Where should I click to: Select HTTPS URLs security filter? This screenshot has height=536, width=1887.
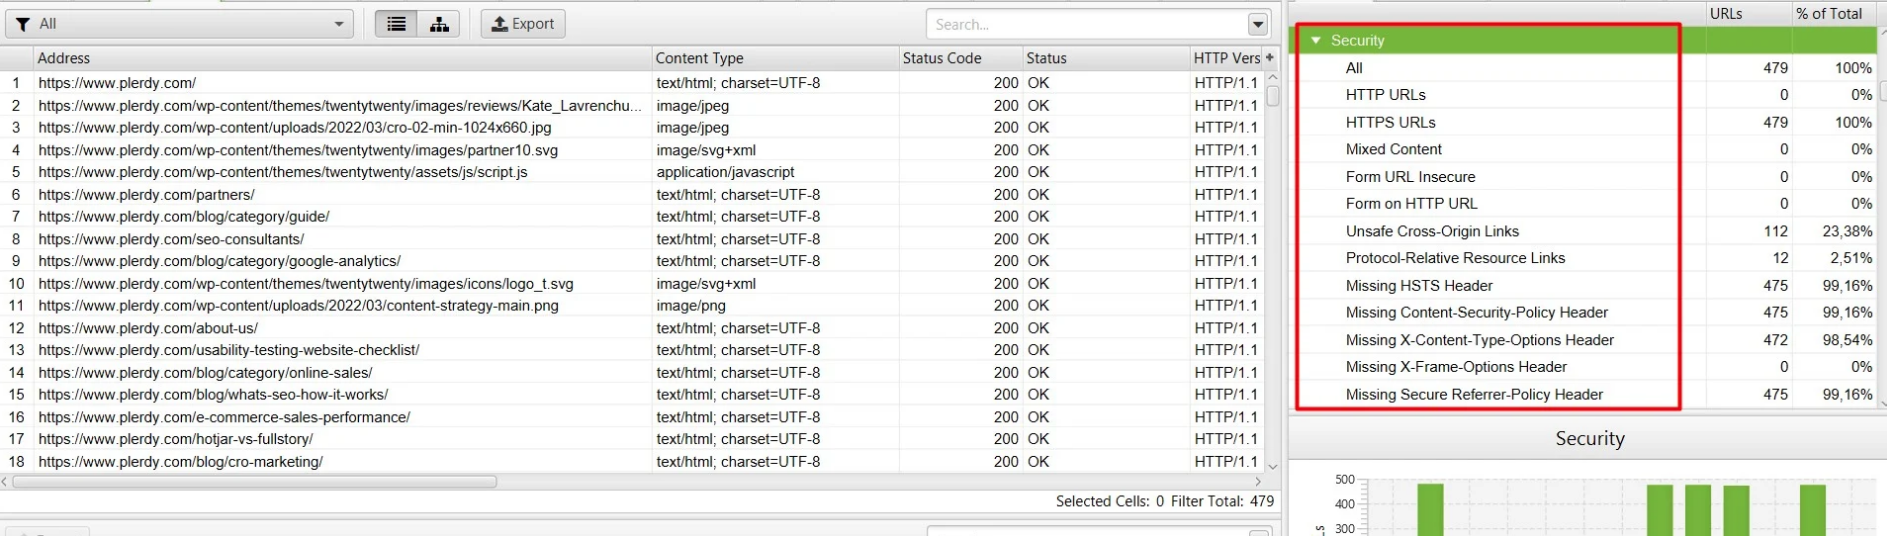point(1390,122)
